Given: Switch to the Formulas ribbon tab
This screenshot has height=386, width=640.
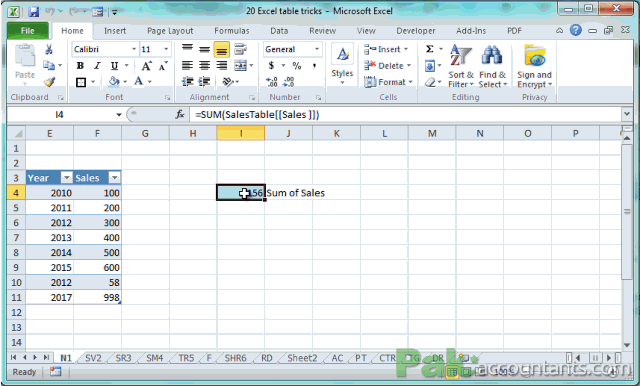Looking at the screenshot, I should click(x=231, y=31).
